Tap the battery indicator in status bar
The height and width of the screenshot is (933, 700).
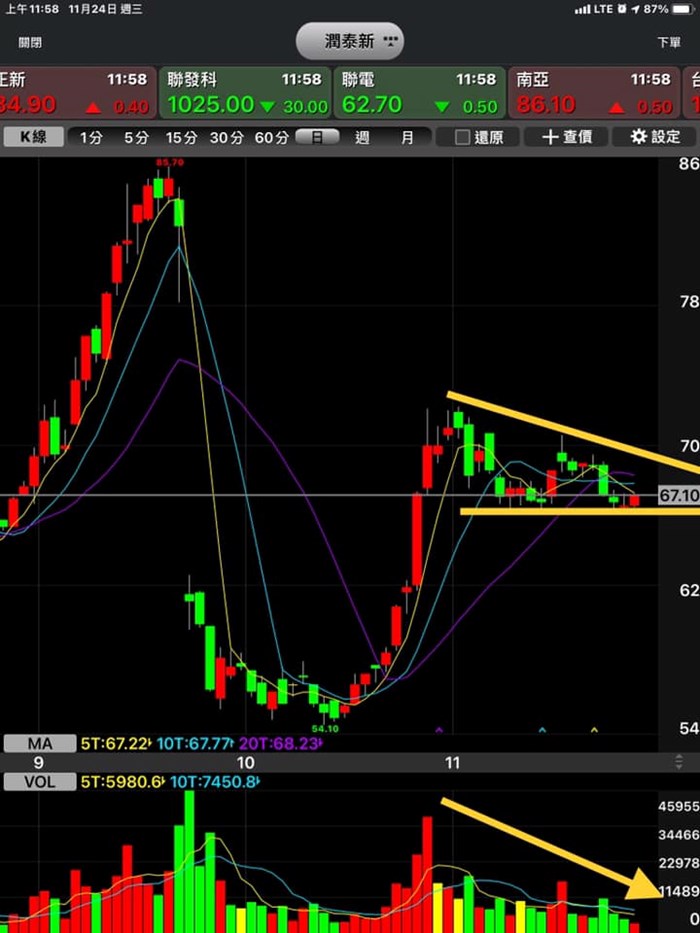coord(681,8)
